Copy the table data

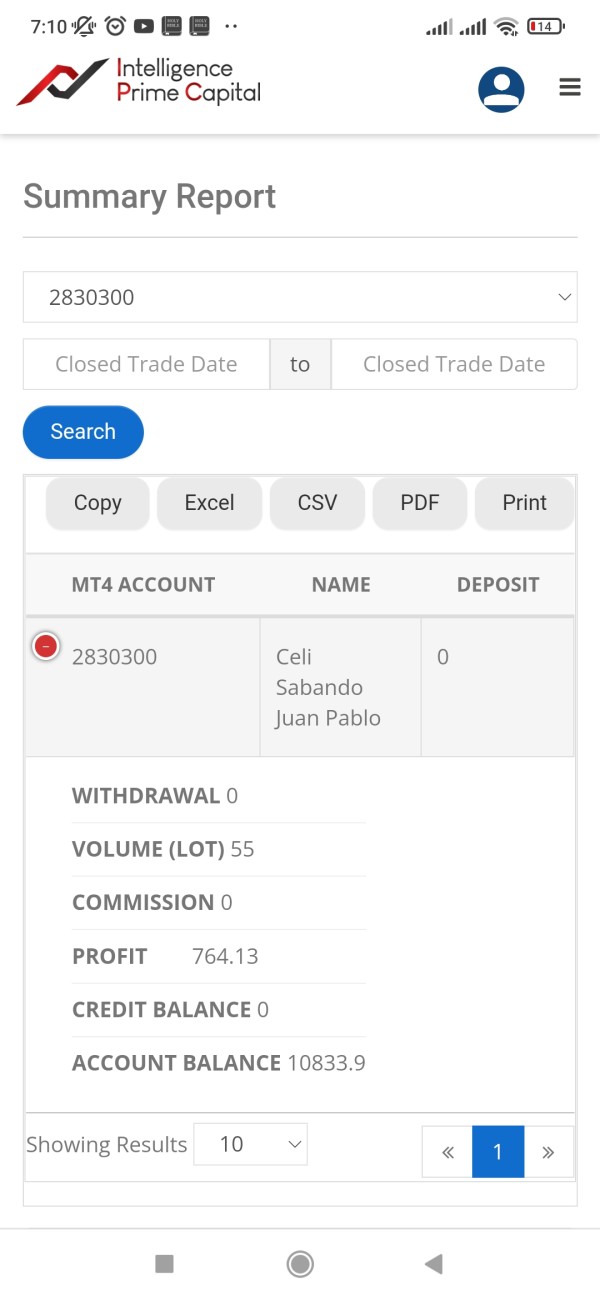coord(97,503)
